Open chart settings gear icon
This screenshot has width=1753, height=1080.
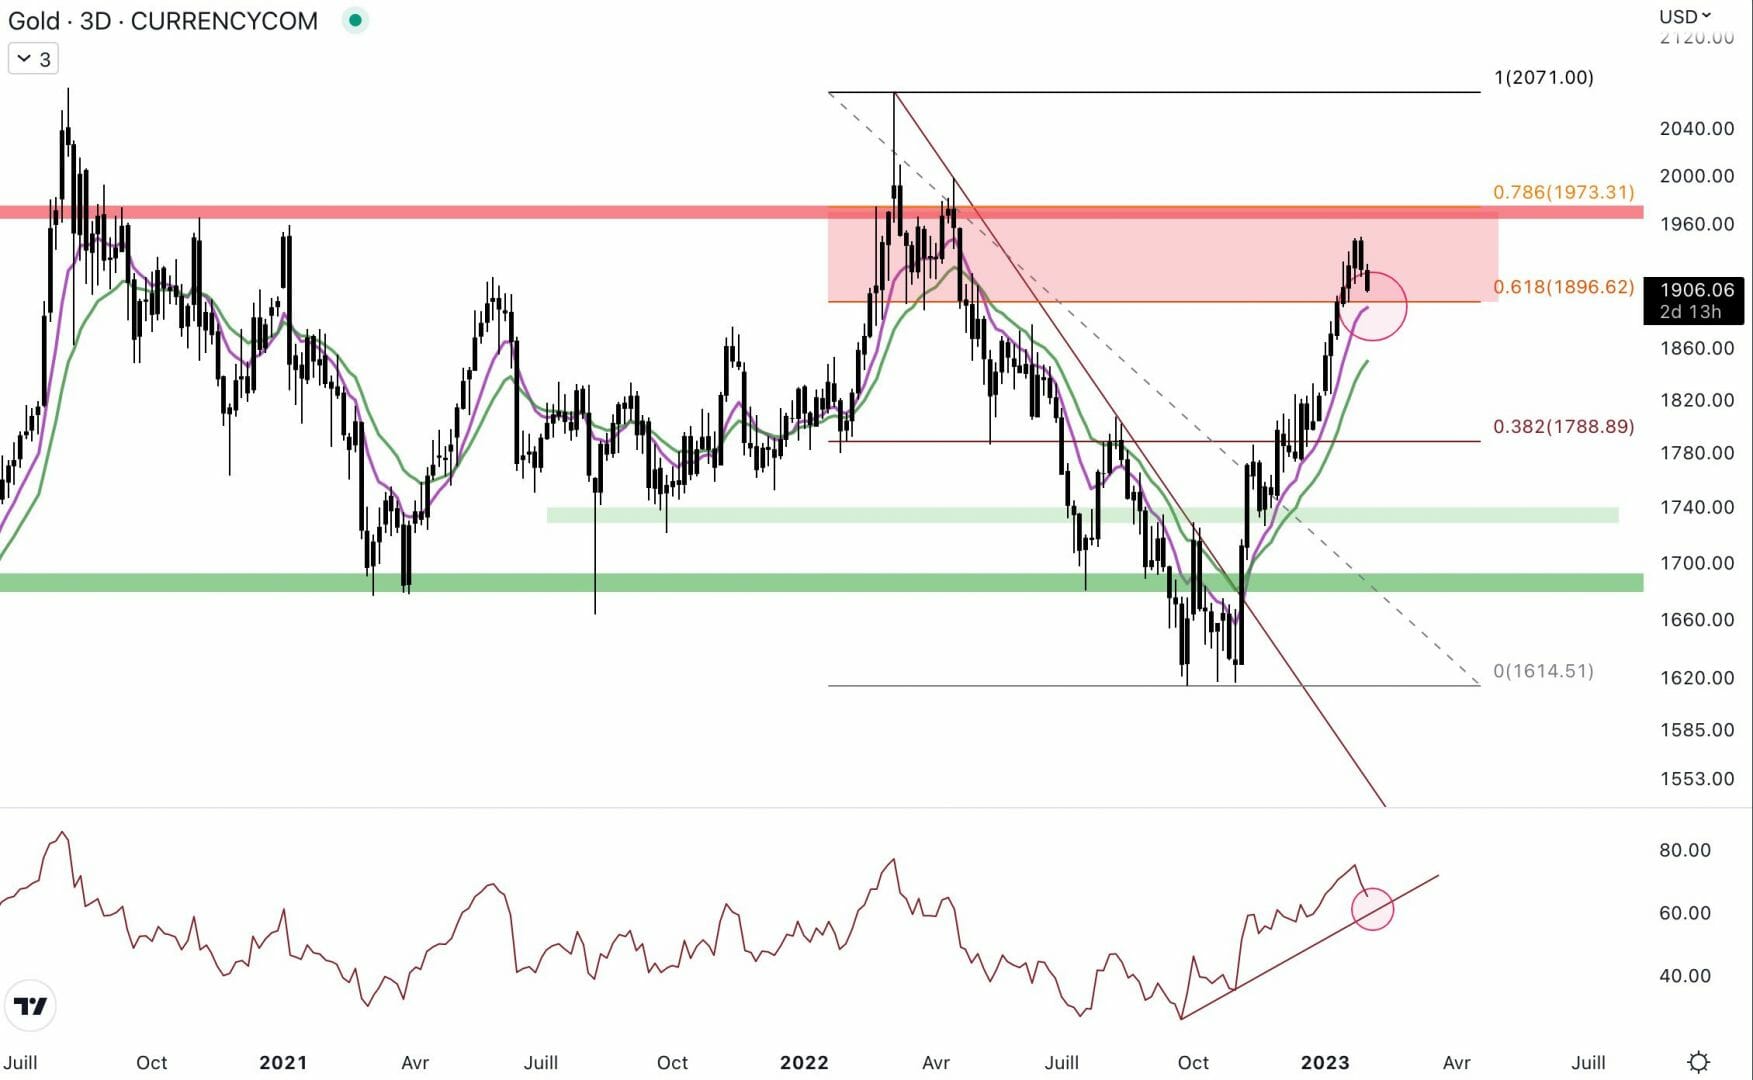pyautogui.click(x=1698, y=1061)
